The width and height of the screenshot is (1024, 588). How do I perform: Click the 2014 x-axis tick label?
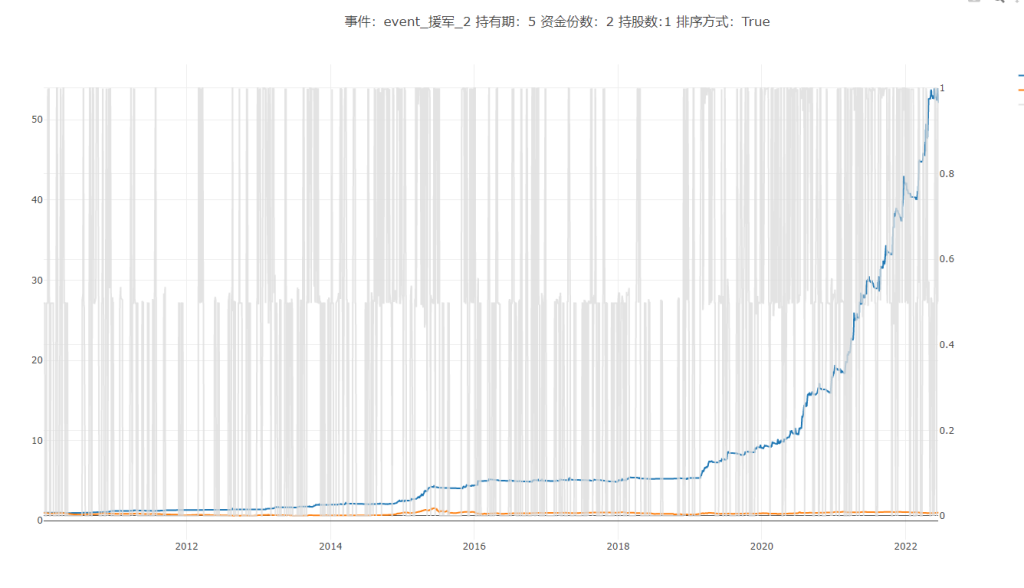[x=330, y=546]
